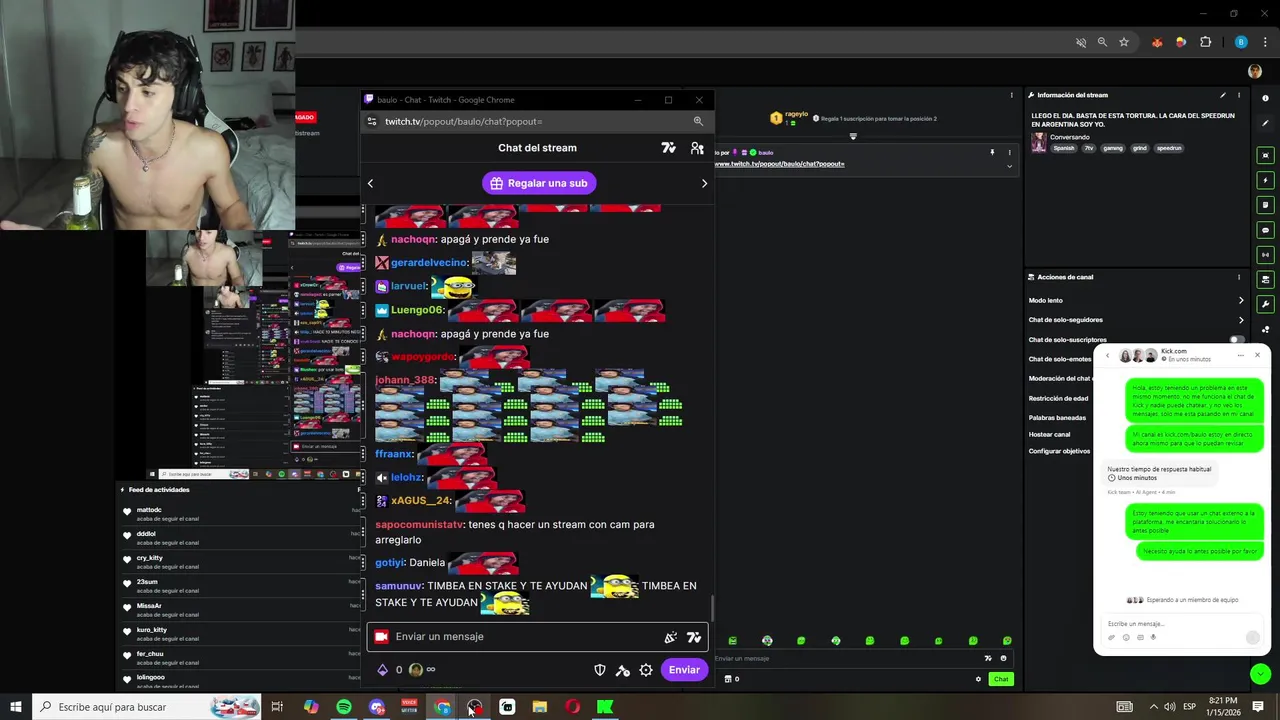This screenshot has height=720, width=1280.
Task: Open the Kick support widget three-dot menu
Action: pos(1240,355)
